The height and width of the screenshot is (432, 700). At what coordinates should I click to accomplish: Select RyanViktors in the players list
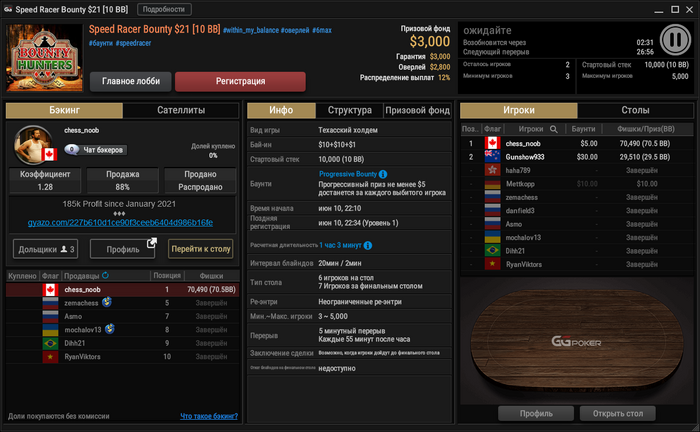pyautogui.click(x=577, y=264)
